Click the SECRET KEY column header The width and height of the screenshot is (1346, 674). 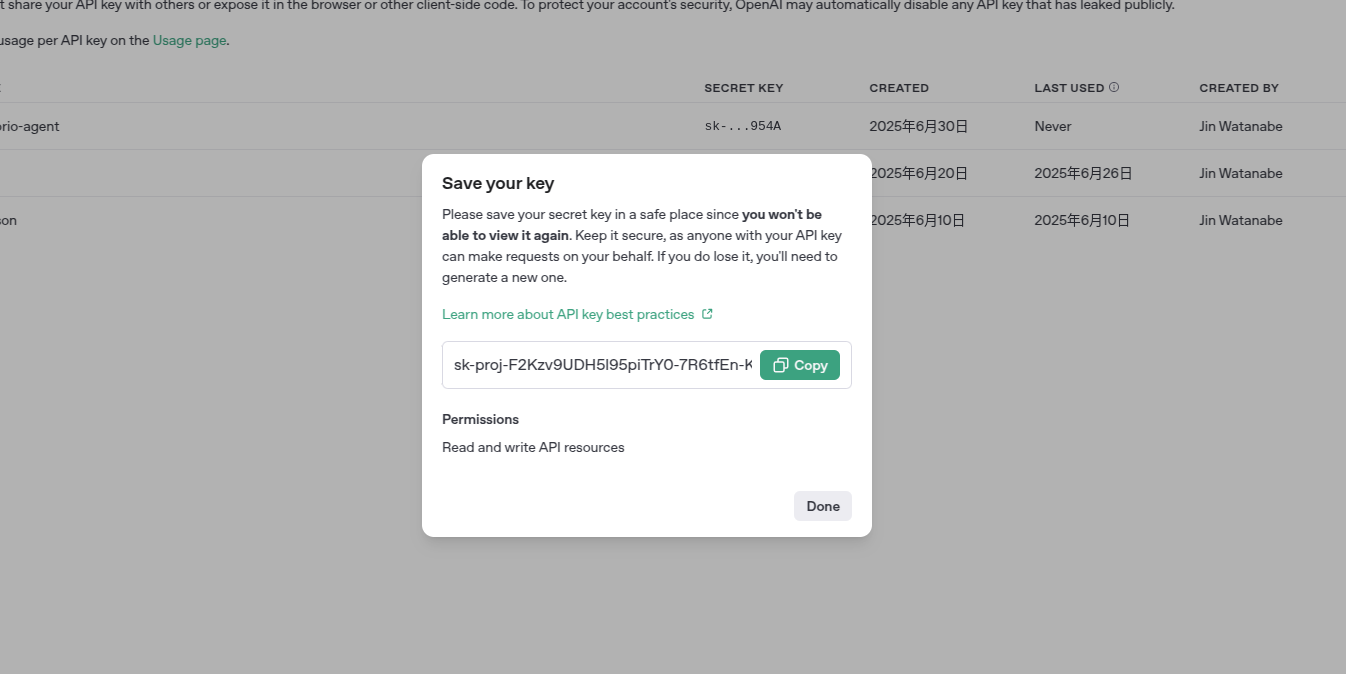pos(743,88)
